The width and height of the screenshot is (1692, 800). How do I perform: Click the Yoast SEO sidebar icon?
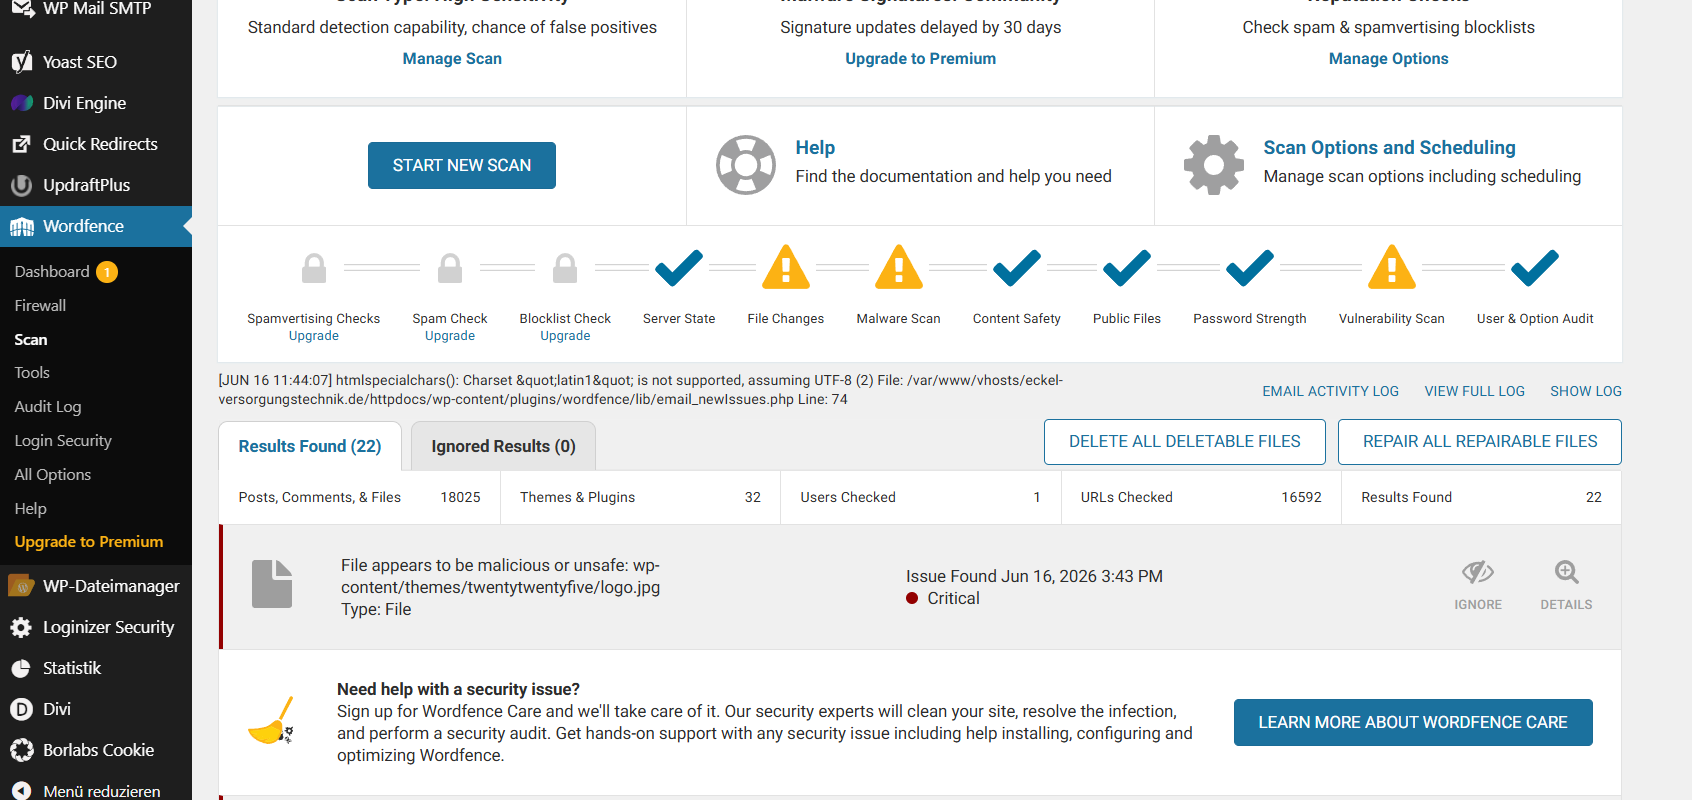22,62
